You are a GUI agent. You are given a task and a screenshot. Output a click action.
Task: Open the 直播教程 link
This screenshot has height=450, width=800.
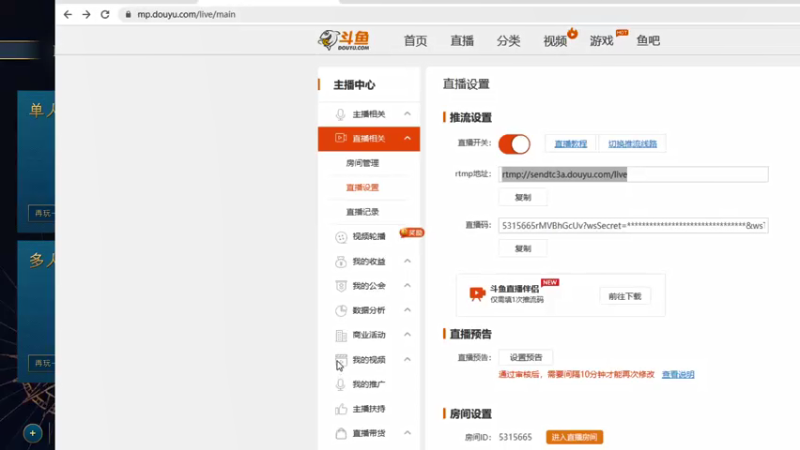click(570, 144)
